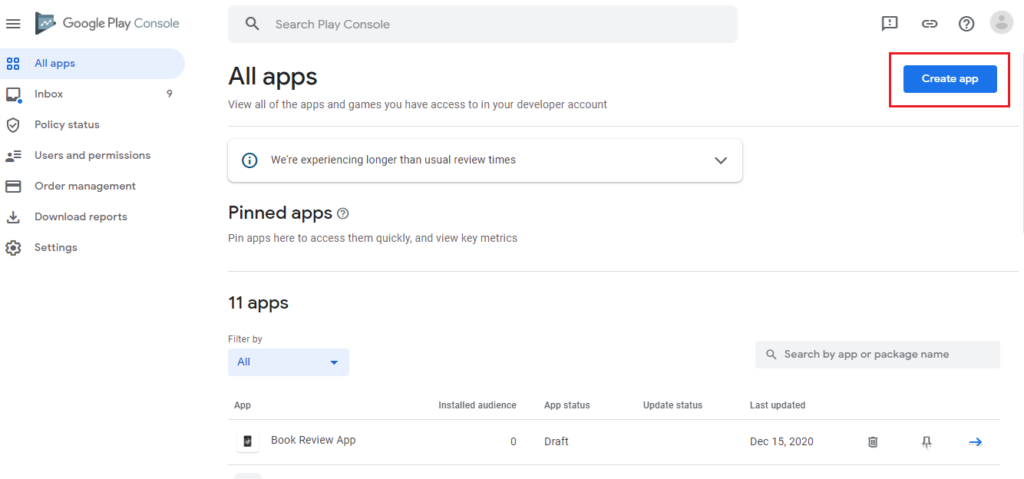
Task: Open the account avatar menu
Action: tap(1001, 23)
